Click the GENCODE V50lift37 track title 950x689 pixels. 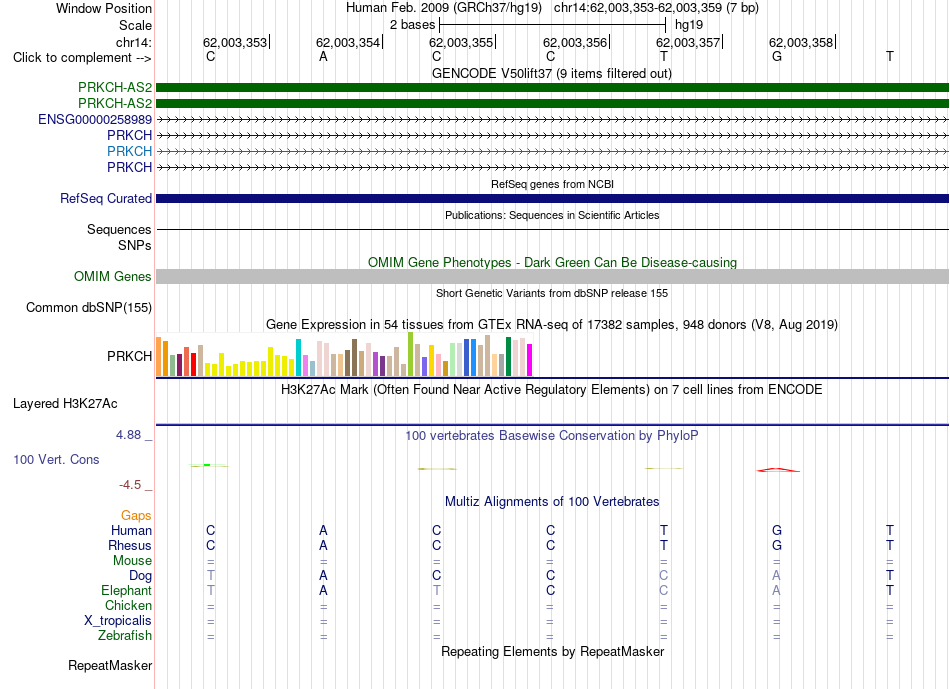[551, 73]
